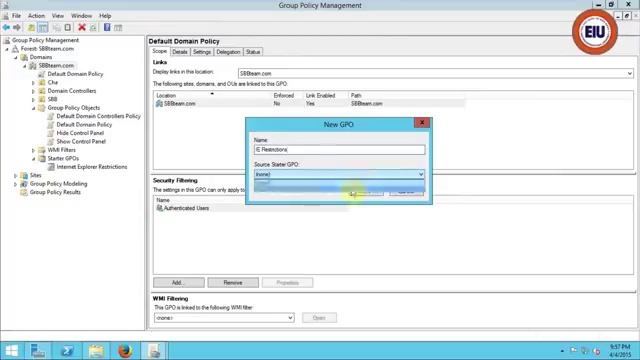640x360 pixels.
Task: Click the clock showing 9:57 PM
Action: coord(620,347)
